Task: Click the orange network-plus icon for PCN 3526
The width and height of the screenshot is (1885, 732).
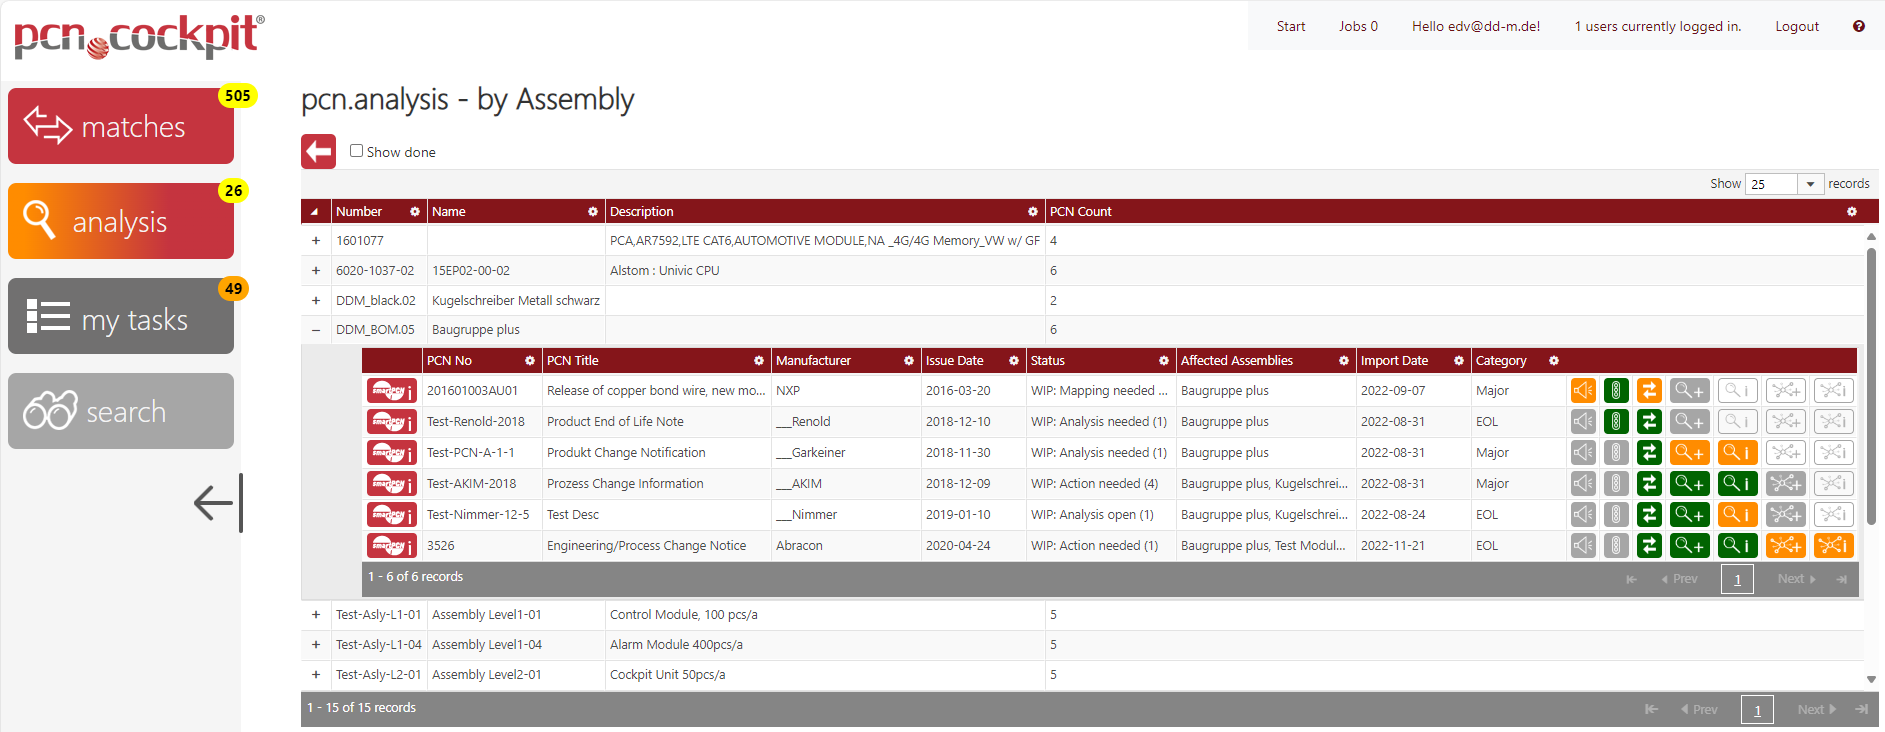Action: 1785,546
